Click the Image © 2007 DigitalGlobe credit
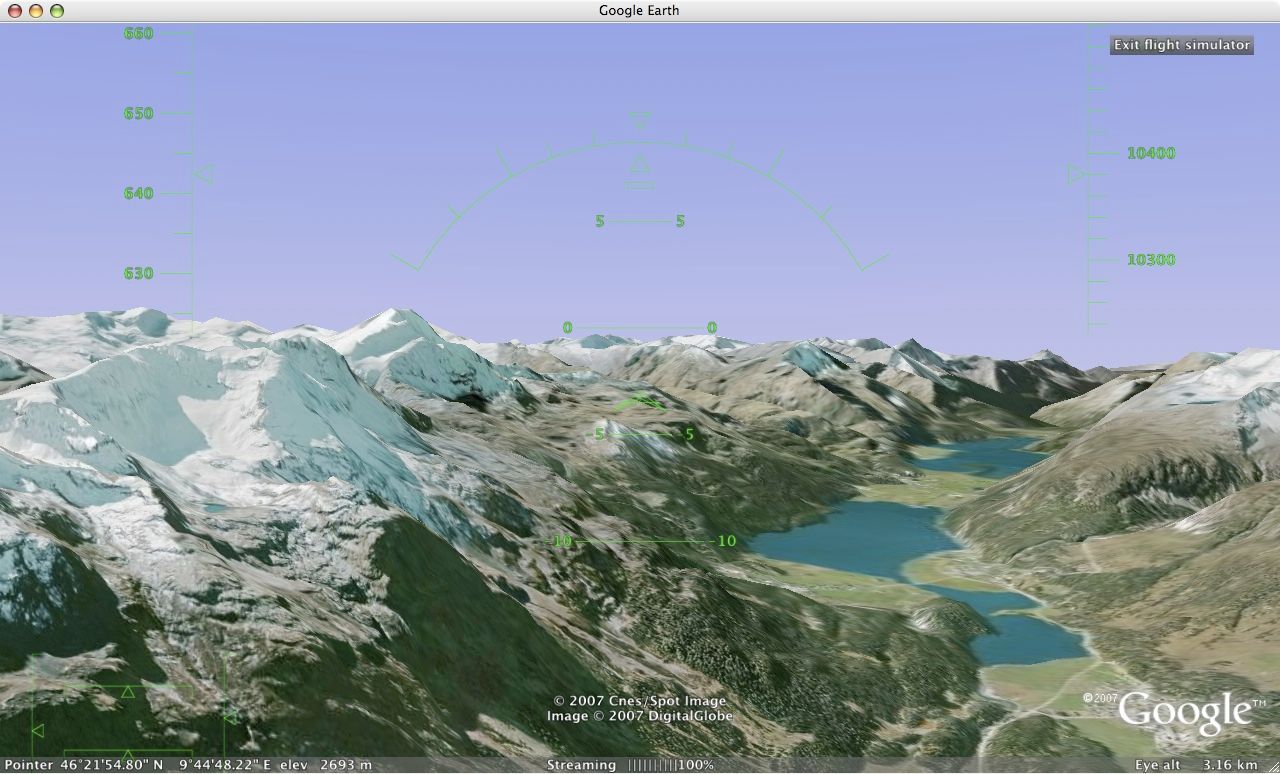Viewport: 1280px width, 774px height. 640,716
